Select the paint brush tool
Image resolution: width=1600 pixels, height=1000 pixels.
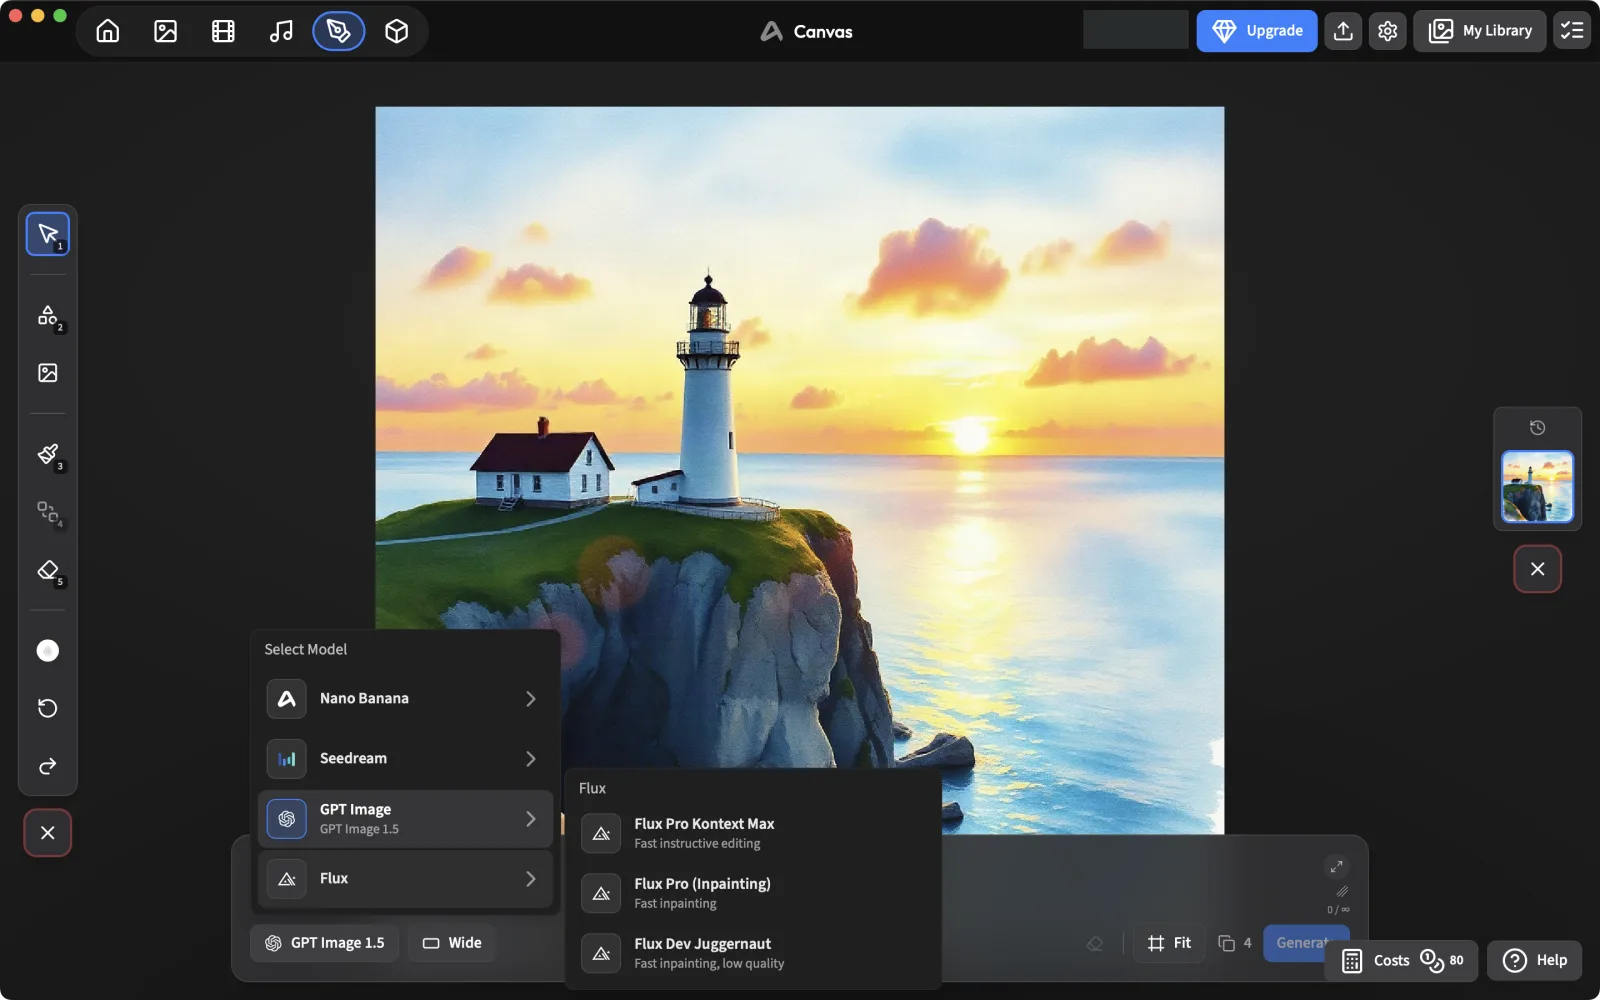coord(48,454)
